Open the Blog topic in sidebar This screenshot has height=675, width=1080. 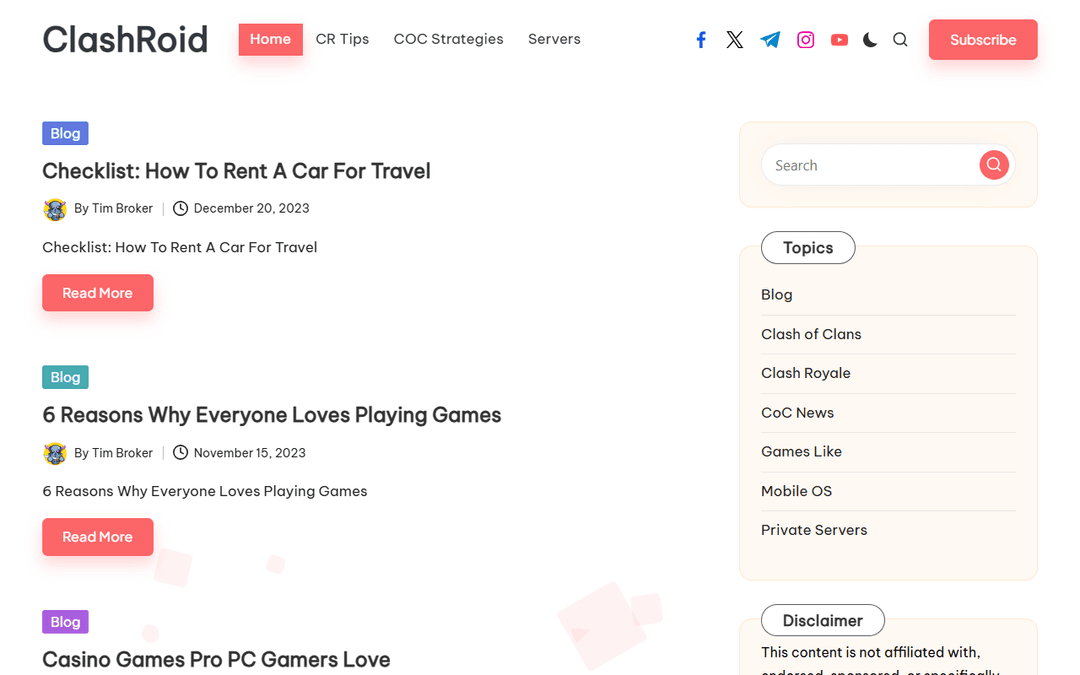(x=777, y=295)
